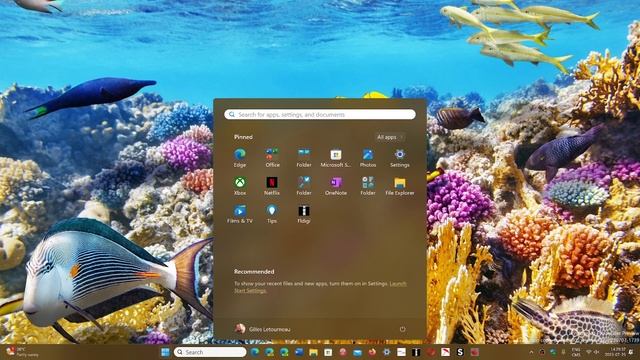Open the ENG language input switcher
This screenshot has width=640, height=360.
tap(576, 352)
